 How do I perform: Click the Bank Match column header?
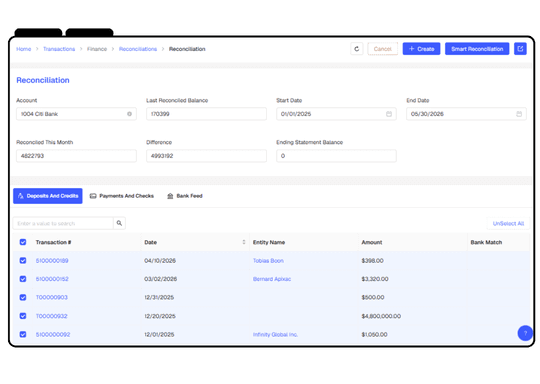coord(486,242)
